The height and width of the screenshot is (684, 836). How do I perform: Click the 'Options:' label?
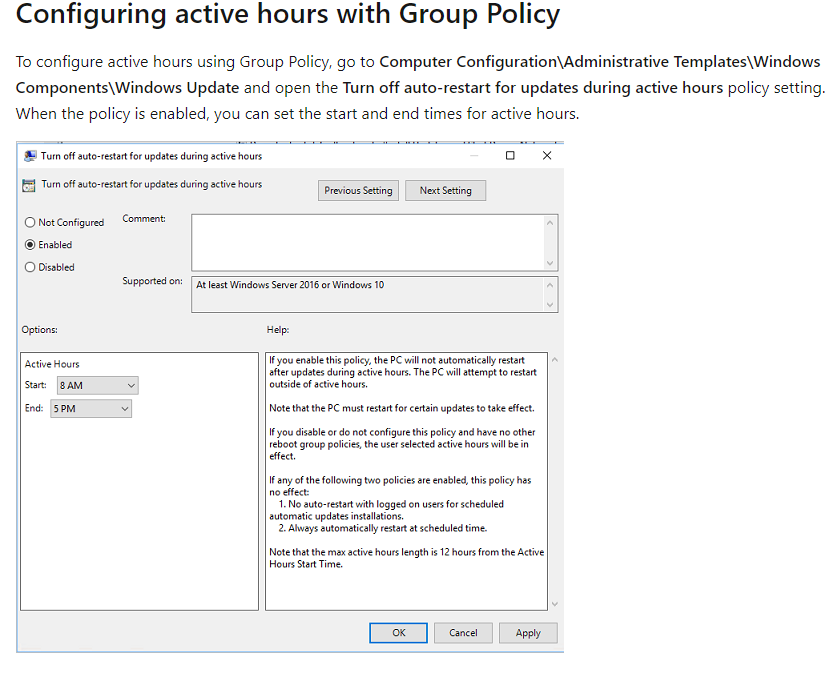39,329
